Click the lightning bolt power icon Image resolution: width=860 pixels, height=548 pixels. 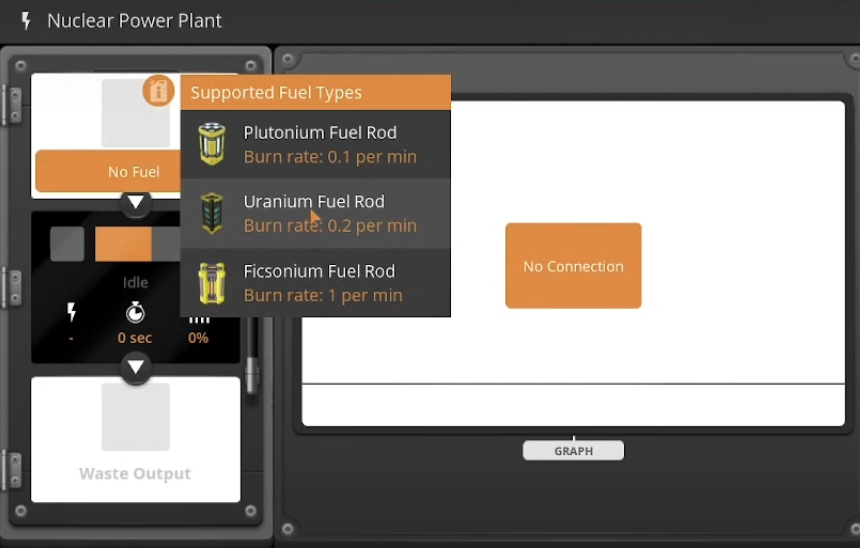pyautogui.click(x=71, y=313)
